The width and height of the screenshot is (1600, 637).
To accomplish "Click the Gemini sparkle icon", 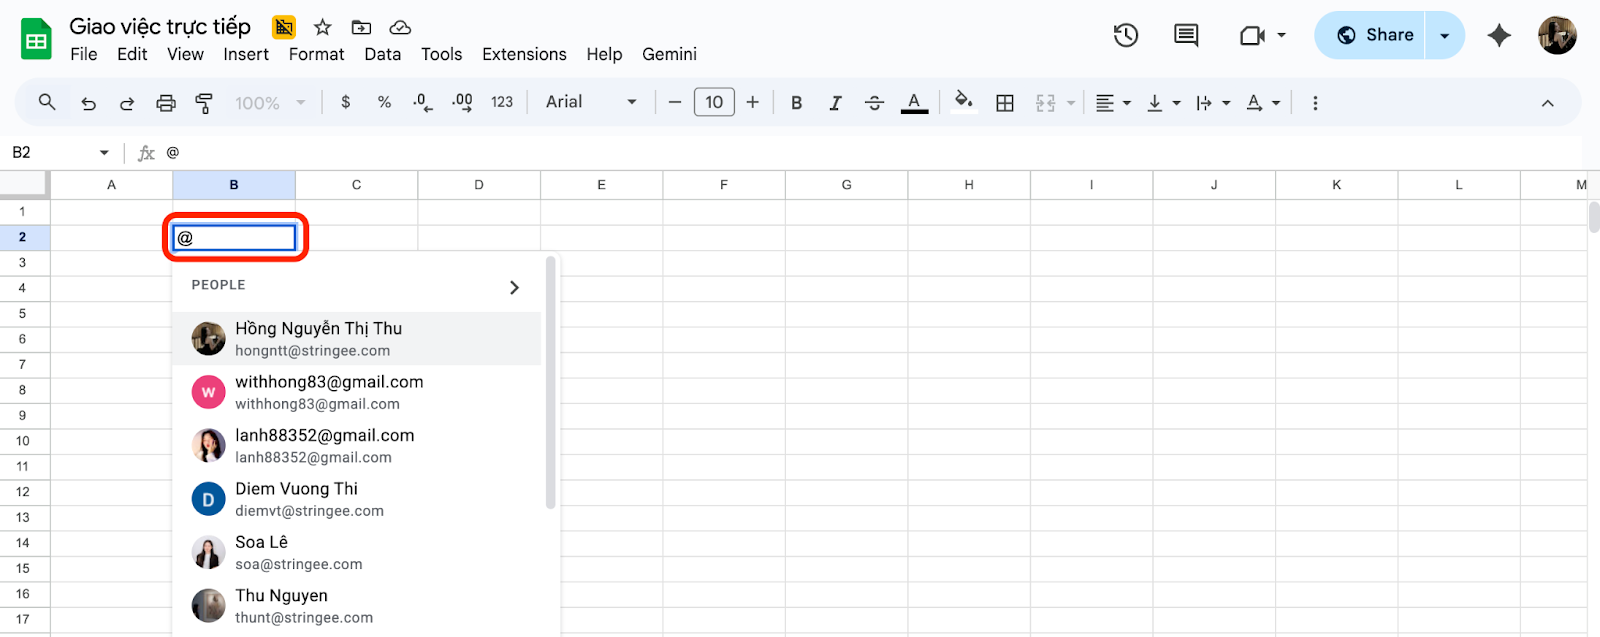I will [x=1498, y=36].
